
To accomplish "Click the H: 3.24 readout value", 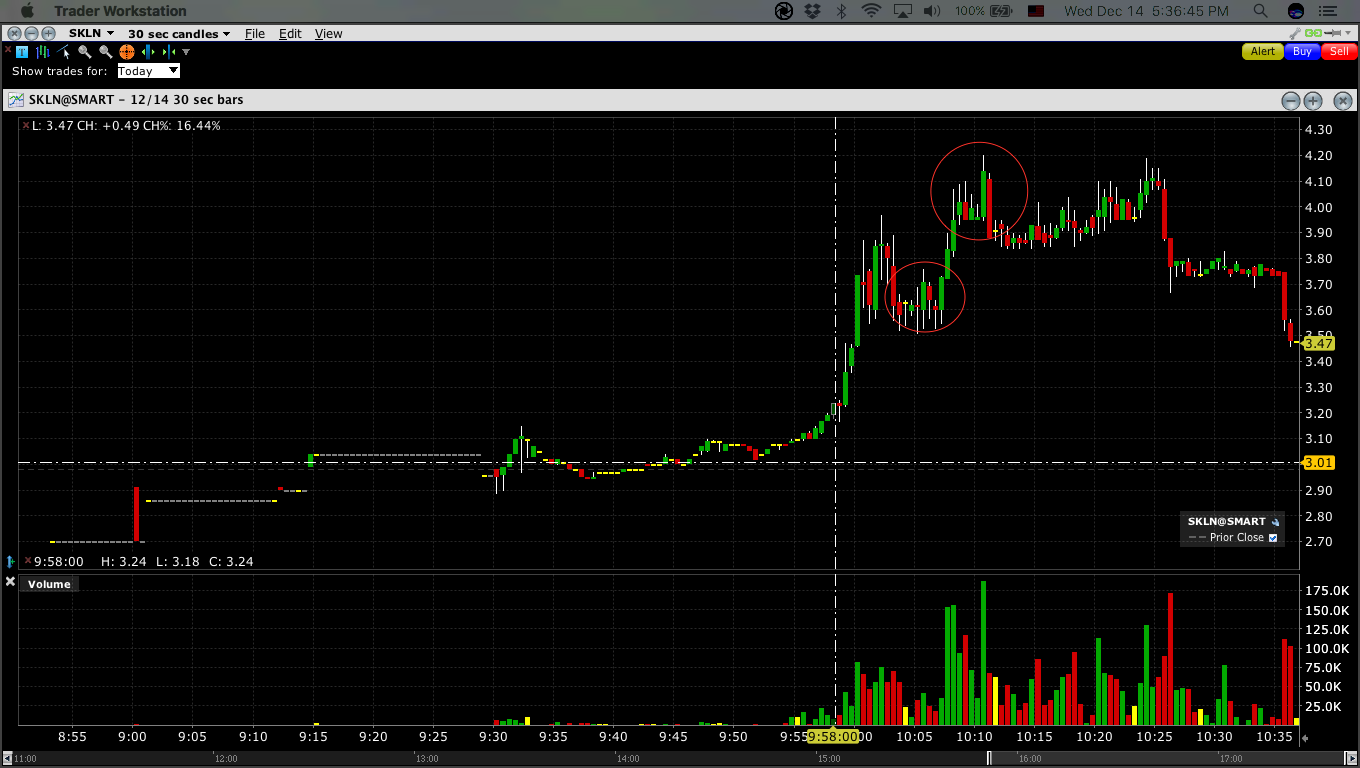I will pos(124,562).
